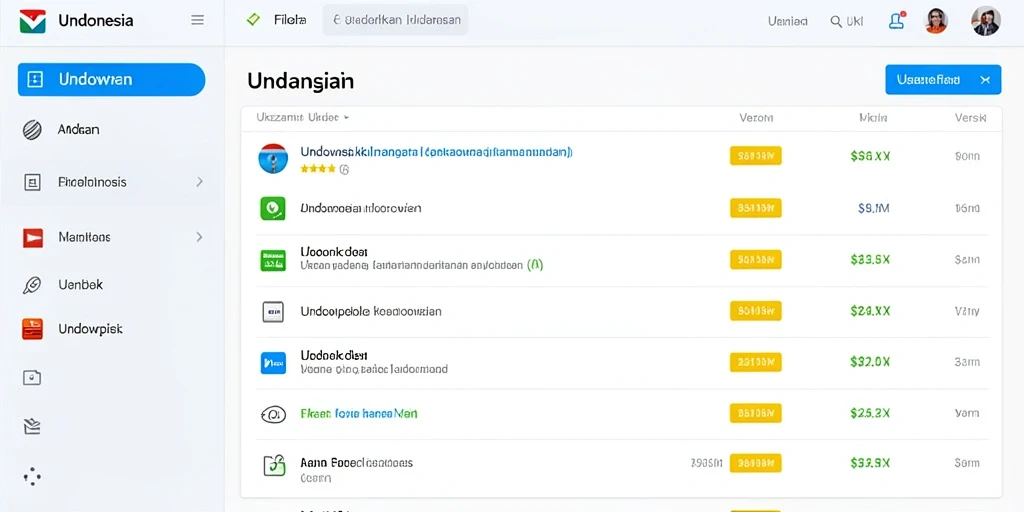1024x512 pixels.
Task: Click the green square icon for Udoonkdeat row
Action: 273,260
